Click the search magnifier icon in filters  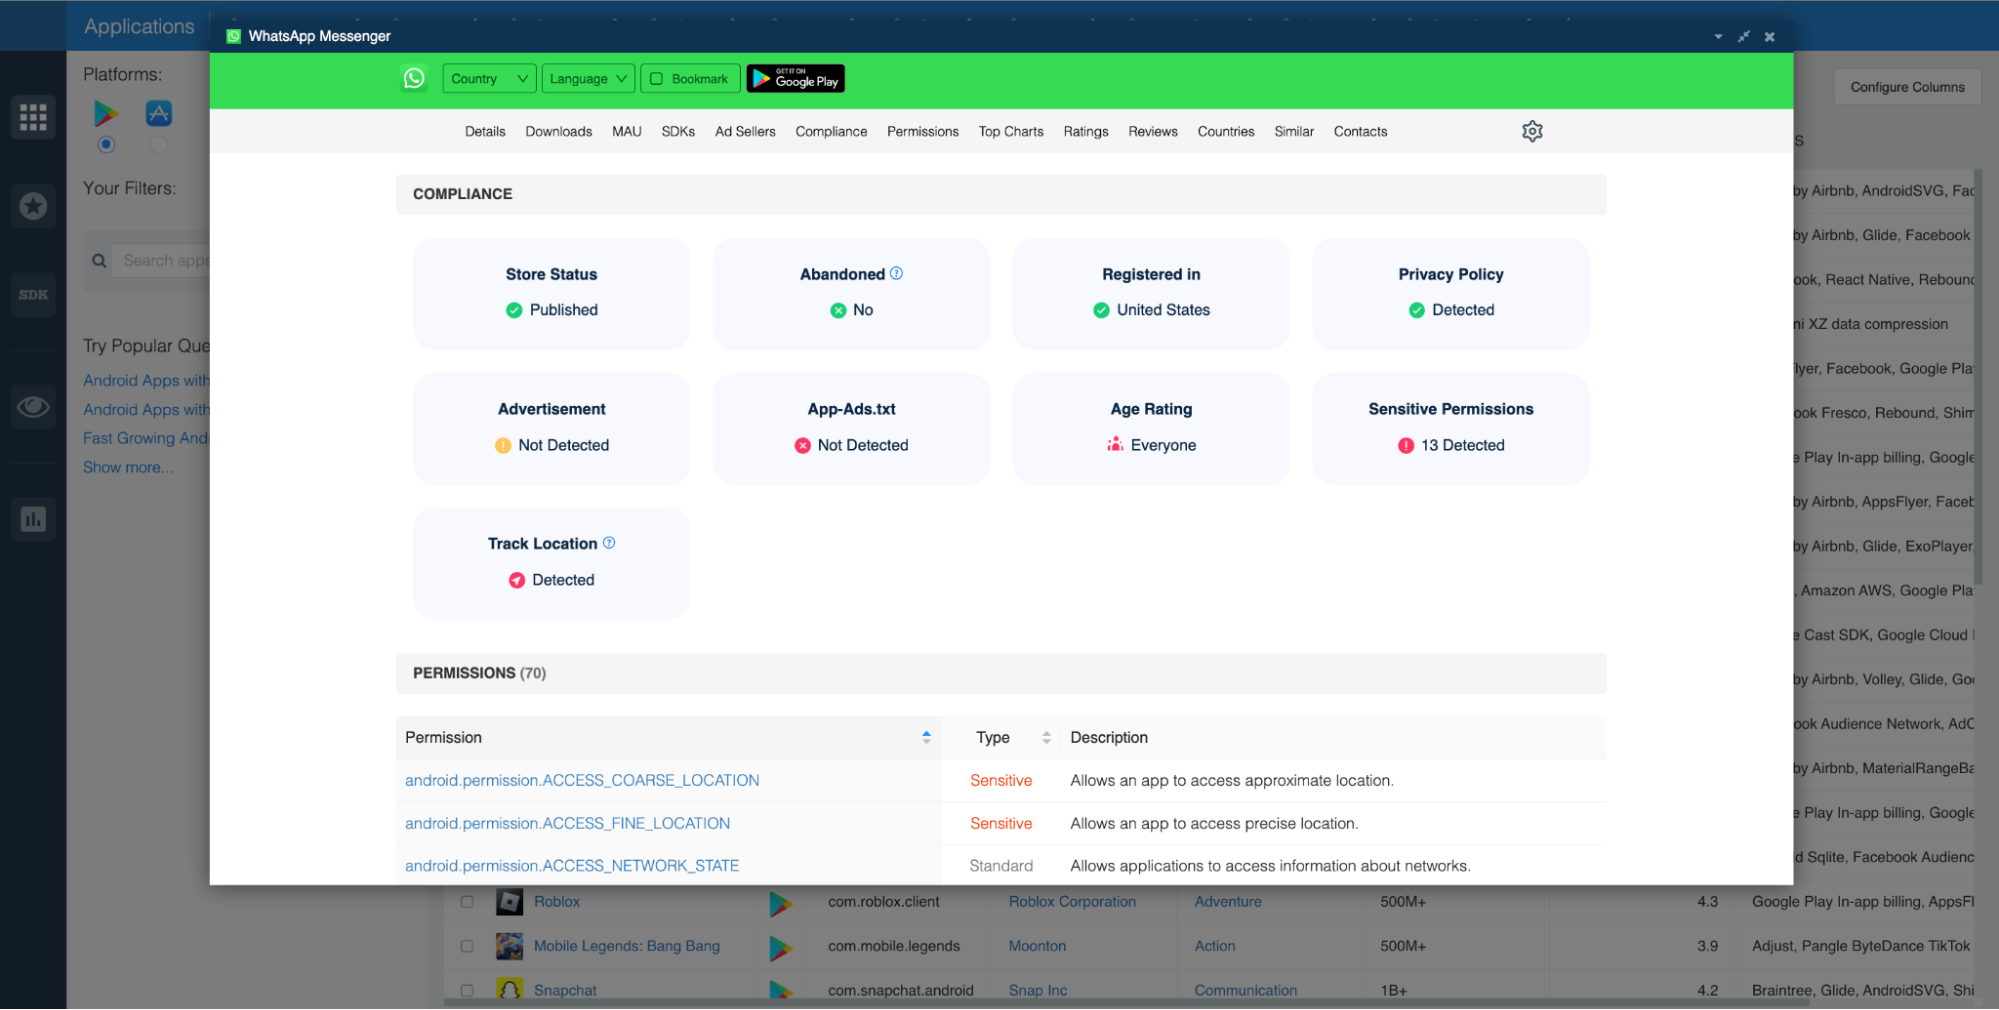click(x=99, y=261)
